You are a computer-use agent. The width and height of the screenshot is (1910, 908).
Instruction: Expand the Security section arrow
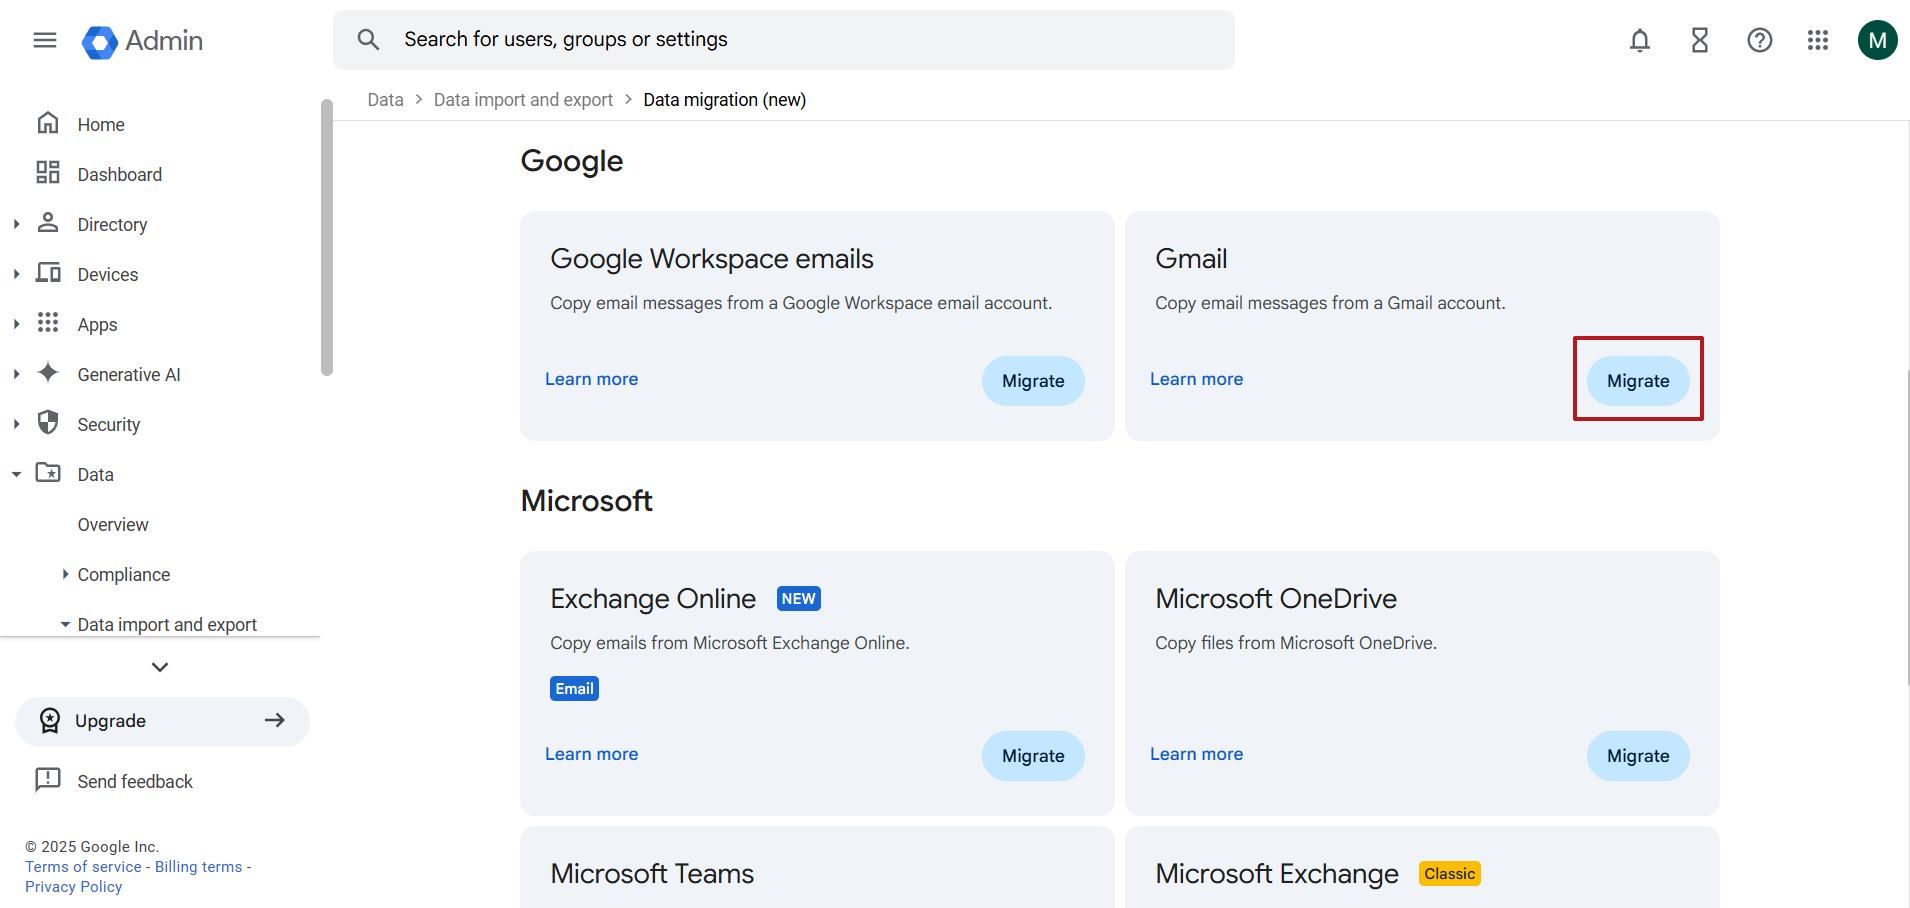16,425
